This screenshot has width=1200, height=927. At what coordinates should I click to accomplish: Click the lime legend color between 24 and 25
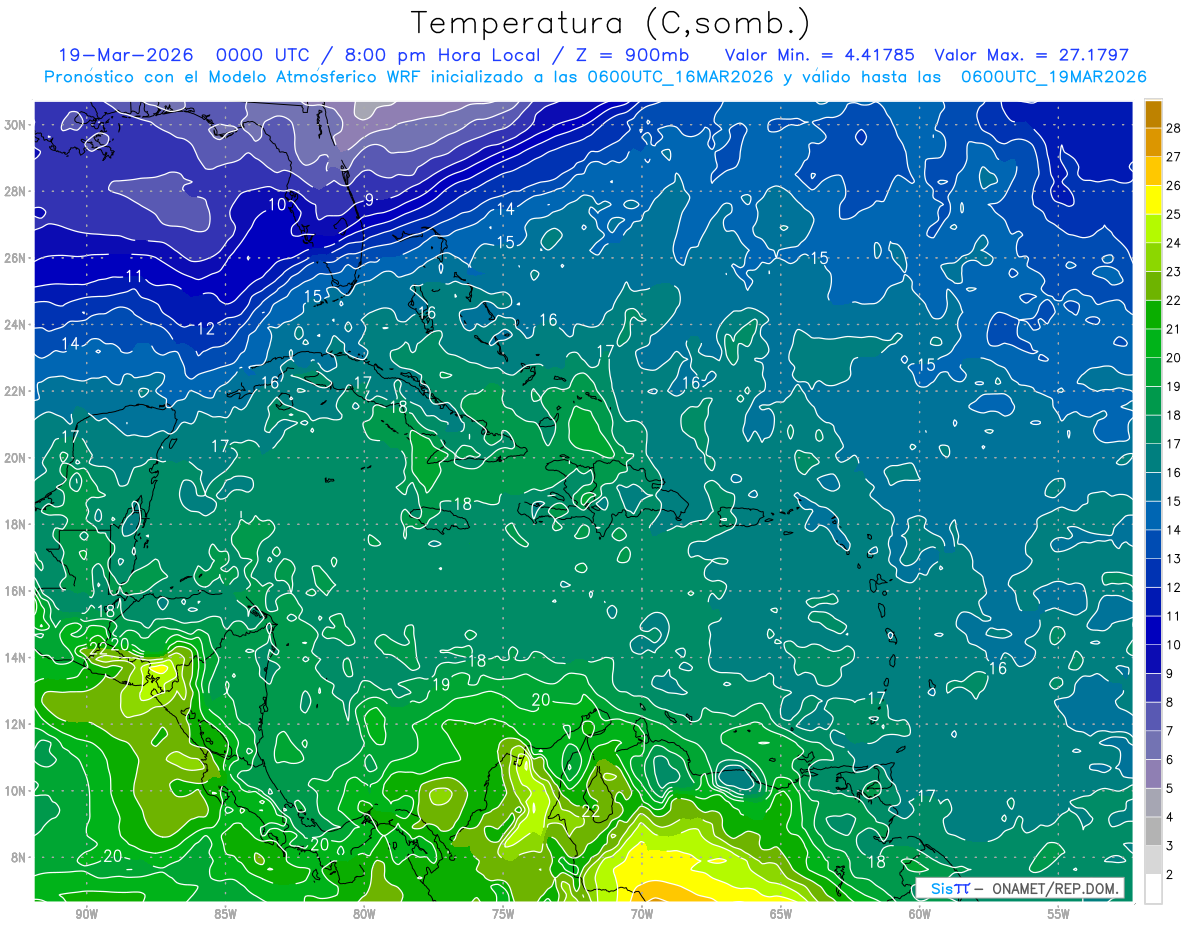(x=1153, y=229)
